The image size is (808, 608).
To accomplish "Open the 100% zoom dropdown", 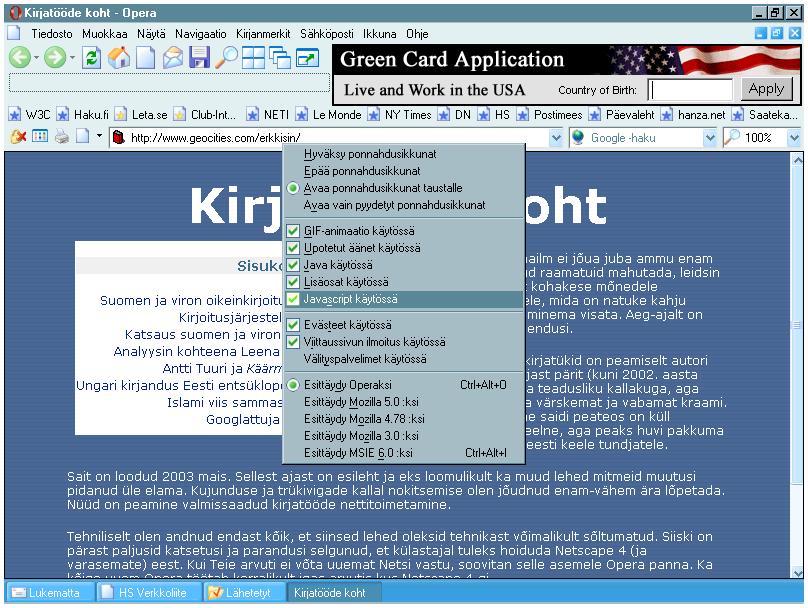I will click(x=794, y=138).
